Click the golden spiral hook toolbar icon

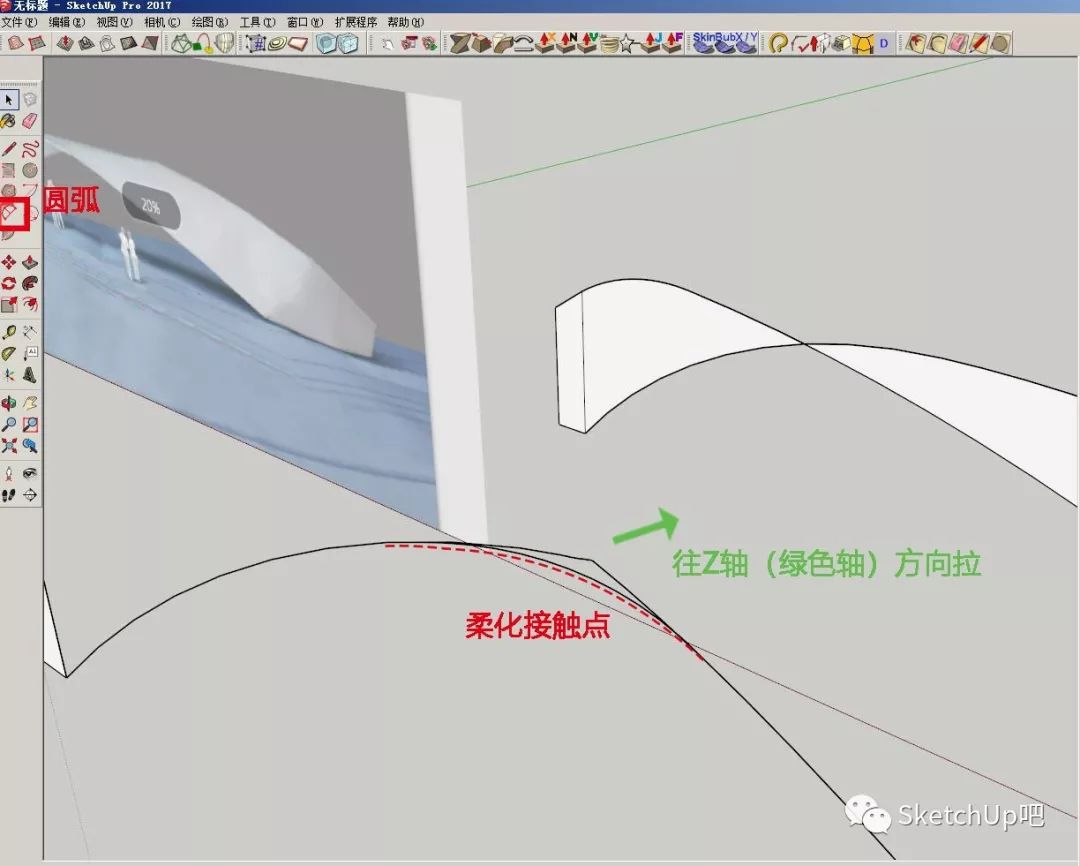point(778,43)
